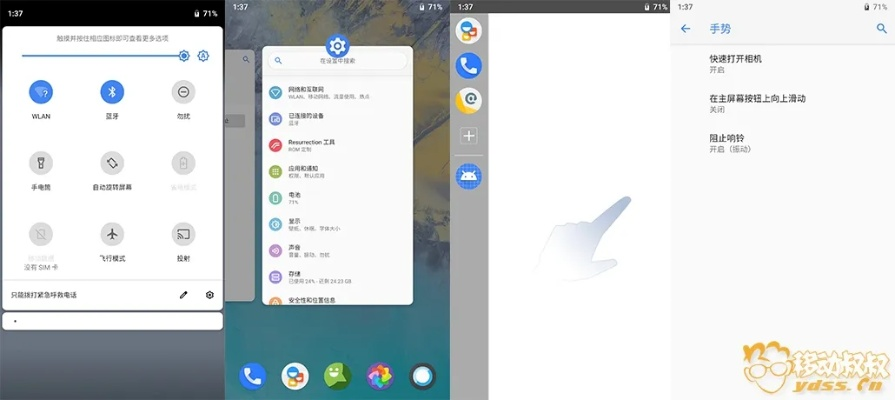895x400 pixels.
Task: Turn on the flashlight (手电筒) tile
Action: [41, 163]
